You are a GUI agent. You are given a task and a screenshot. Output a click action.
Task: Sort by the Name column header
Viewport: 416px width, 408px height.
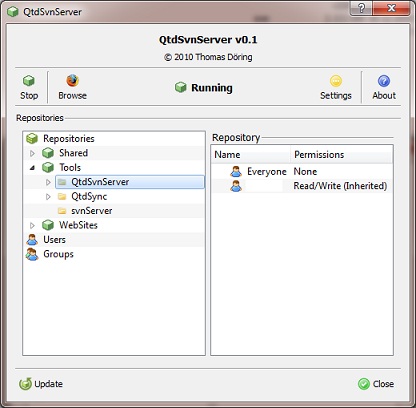(x=251, y=155)
